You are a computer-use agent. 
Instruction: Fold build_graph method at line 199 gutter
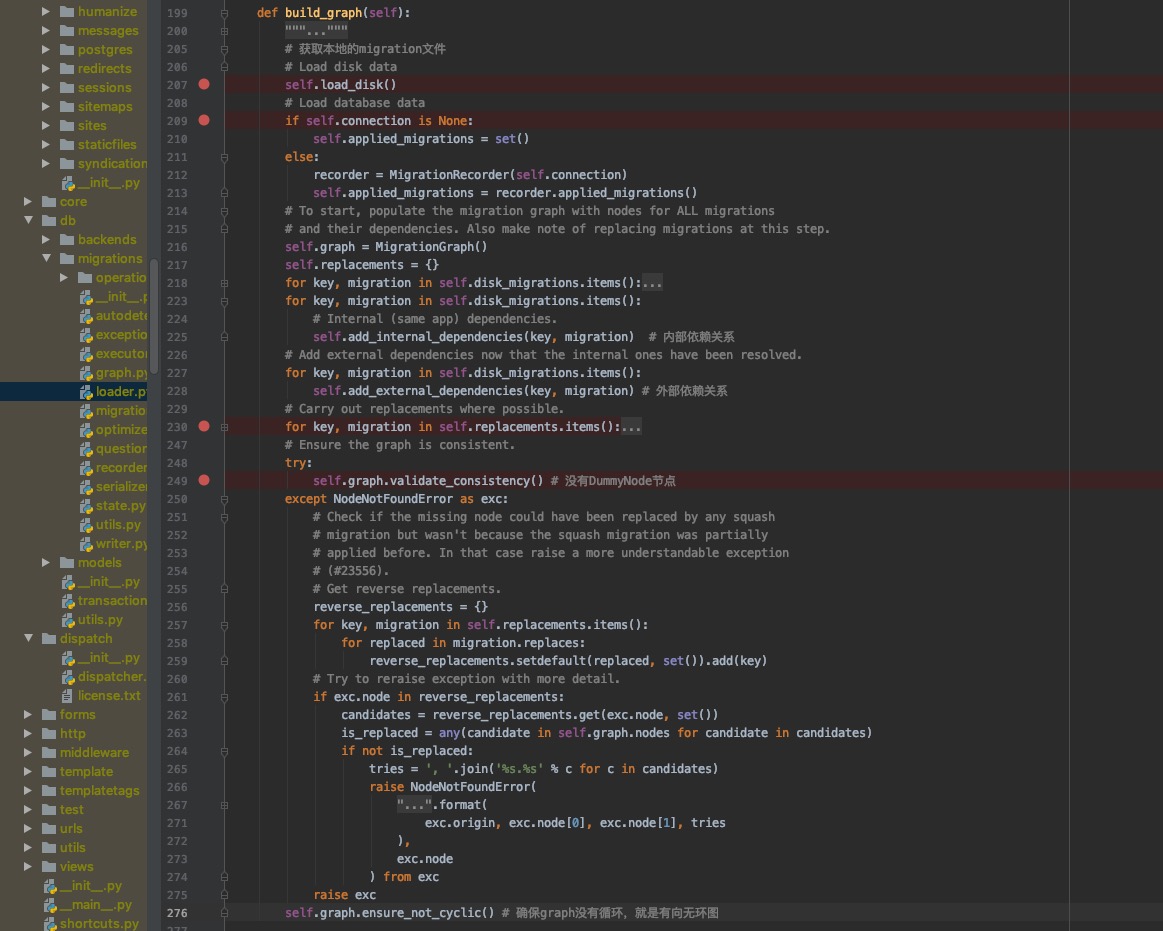(224, 13)
